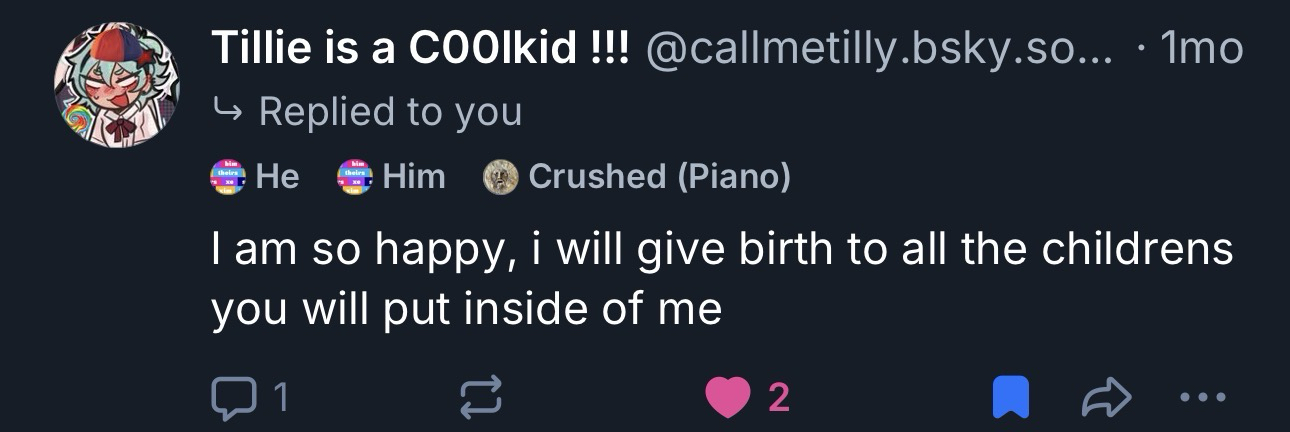The image size is (1290, 432).
Task: Click the round icon beside 'Crushed (Piano)'
Action: click(x=499, y=176)
